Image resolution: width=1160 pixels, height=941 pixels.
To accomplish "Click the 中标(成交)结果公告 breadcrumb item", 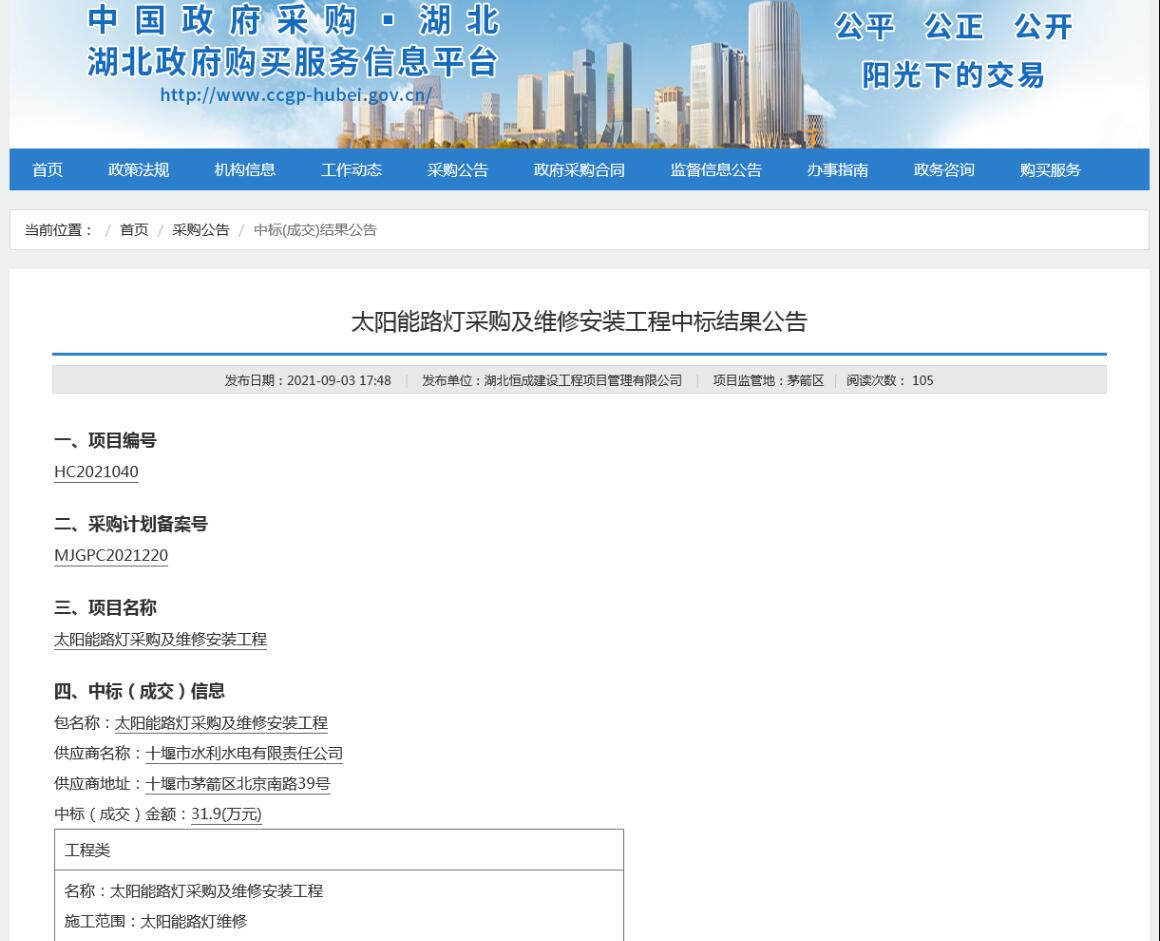I will pos(315,230).
